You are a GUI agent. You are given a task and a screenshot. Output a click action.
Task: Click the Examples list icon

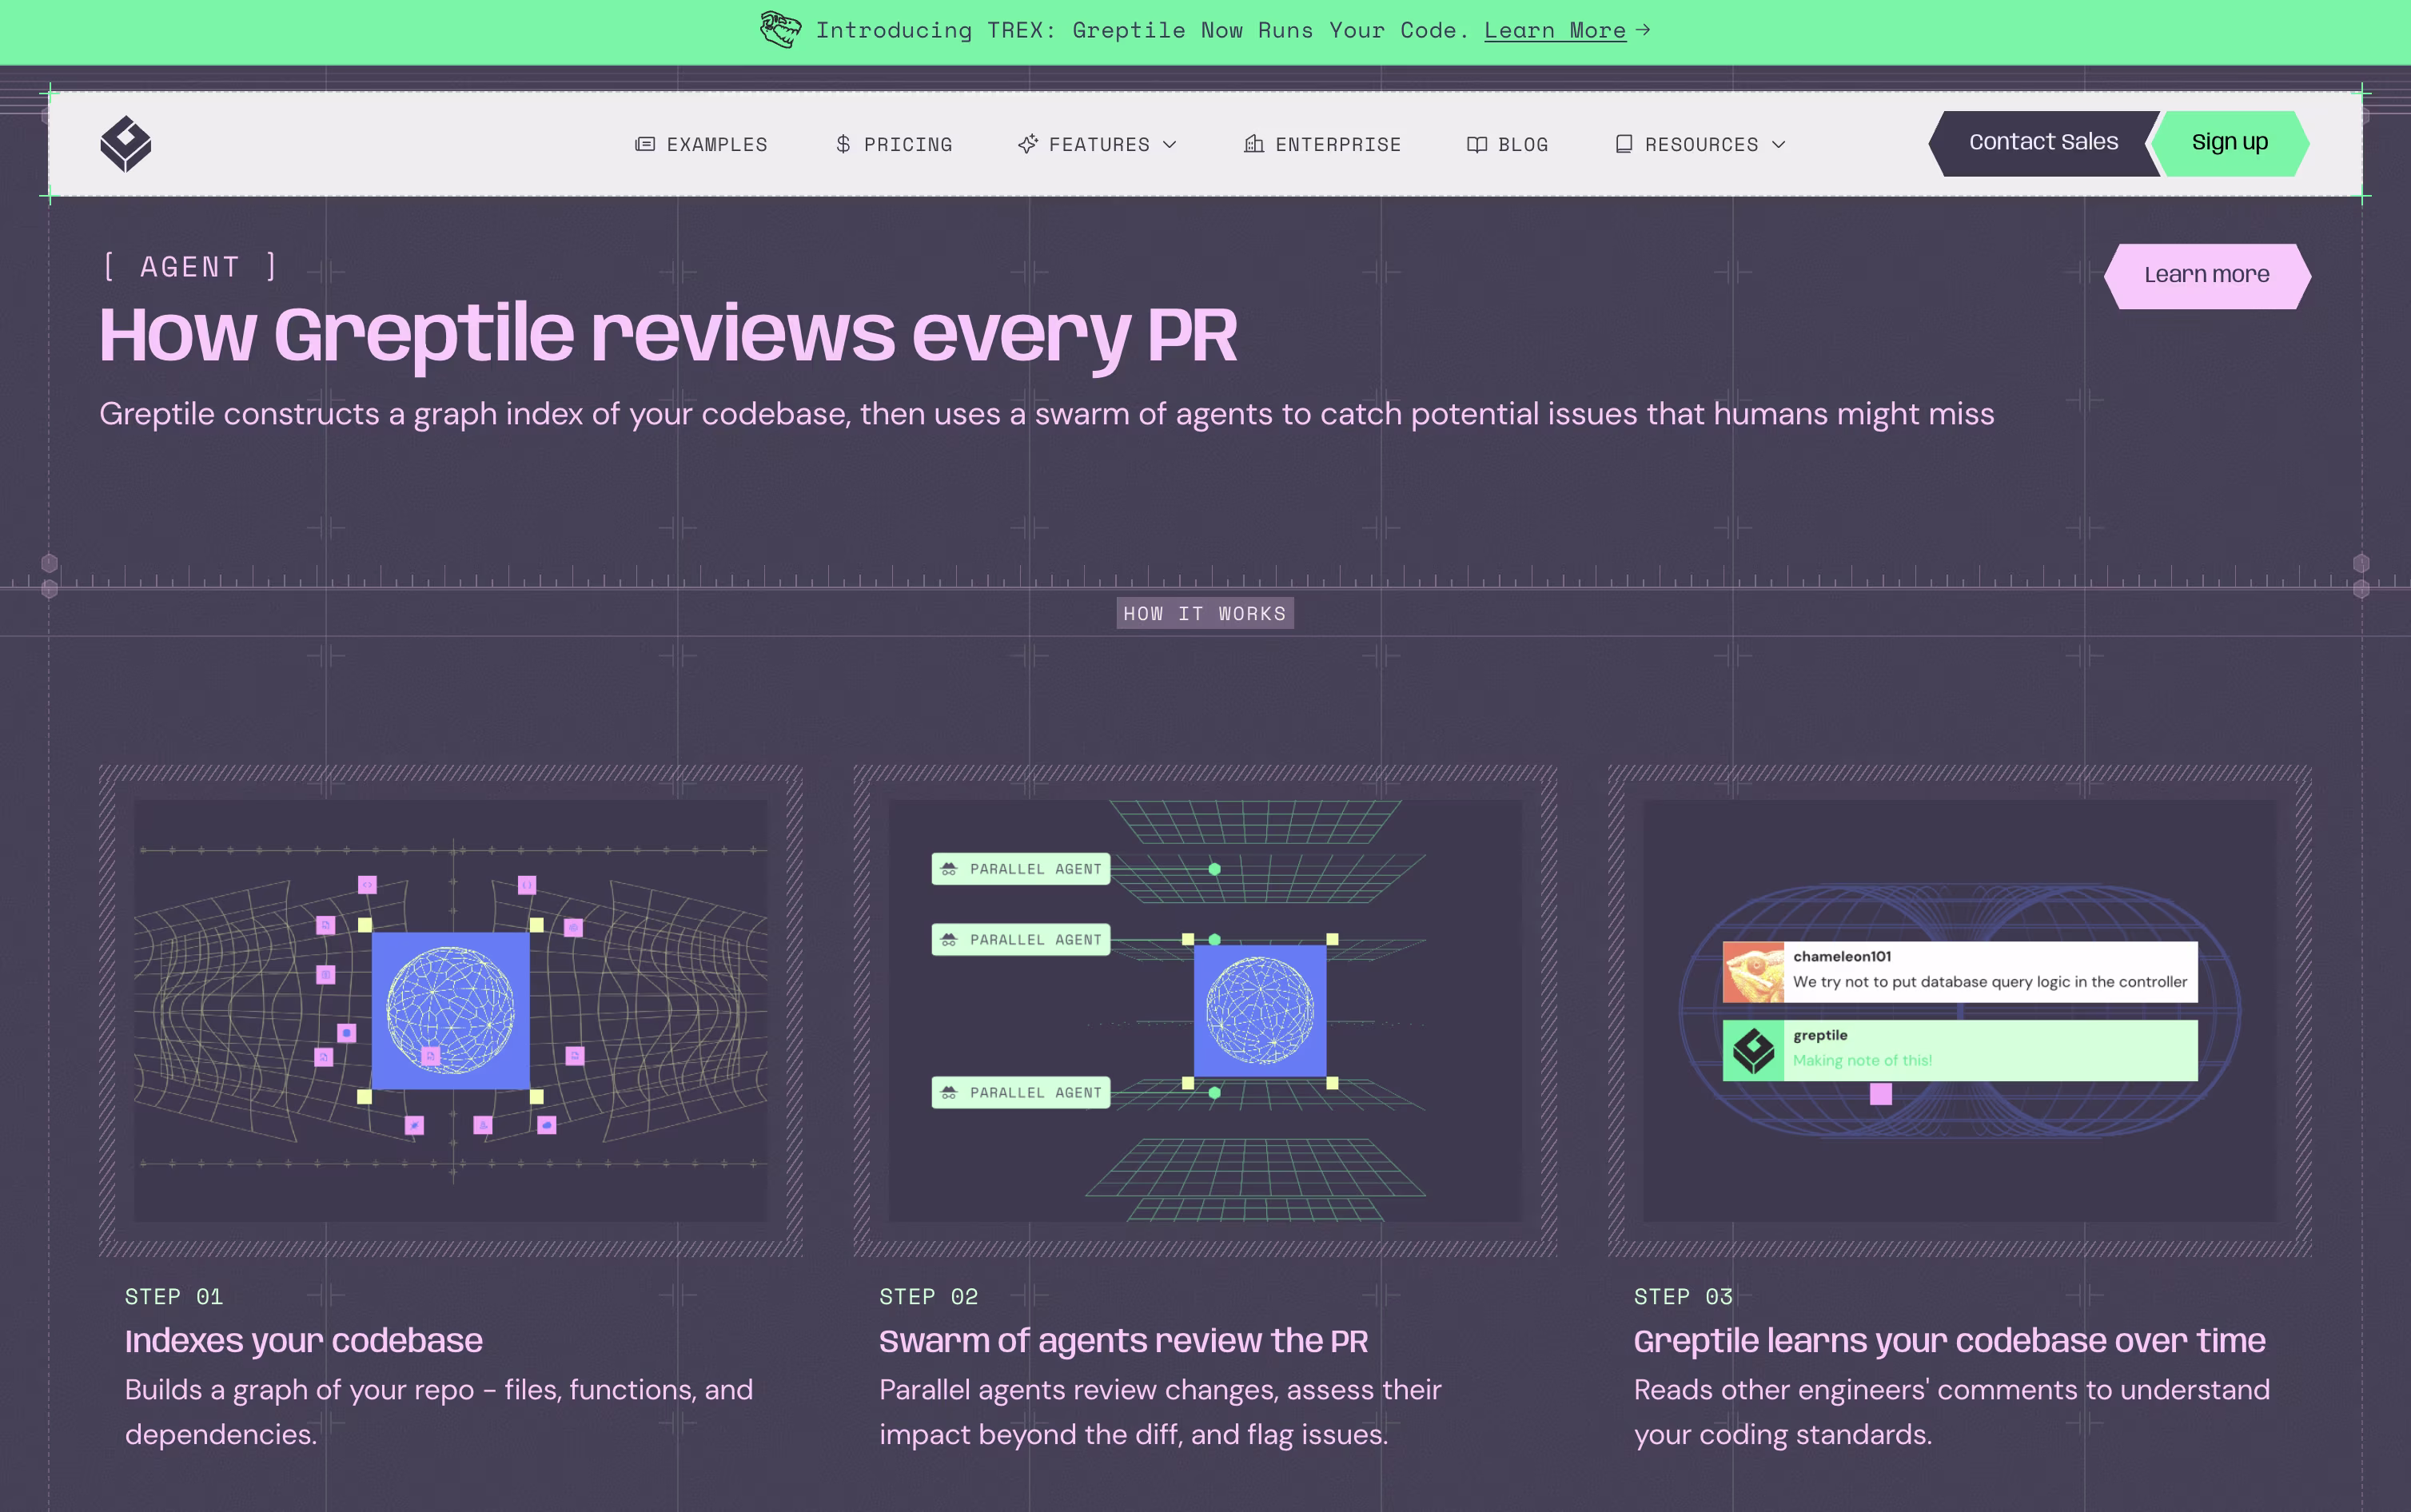pyautogui.click(x=645, y=144)
